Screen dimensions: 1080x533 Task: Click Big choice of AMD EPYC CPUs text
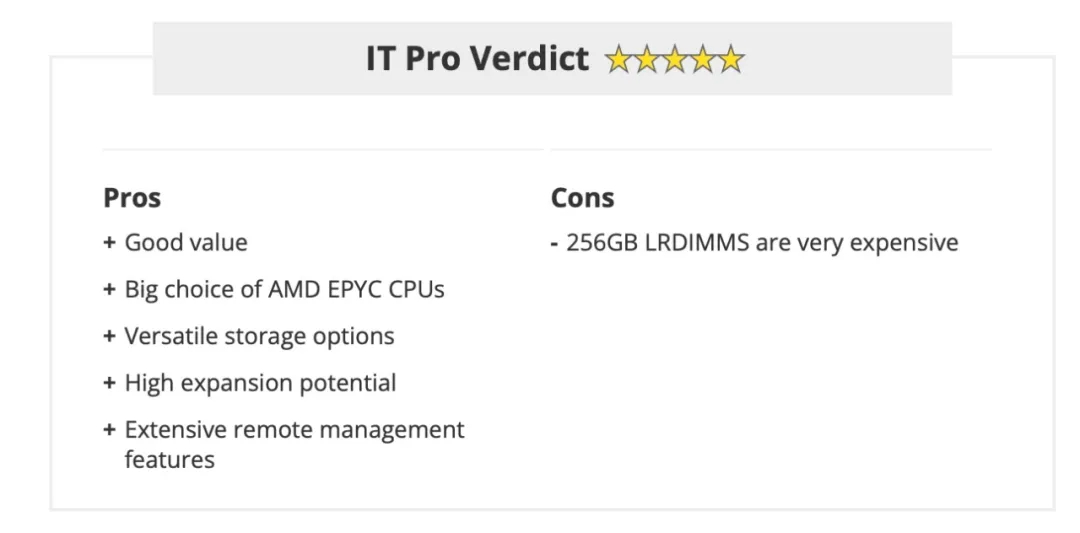[284, 289]
